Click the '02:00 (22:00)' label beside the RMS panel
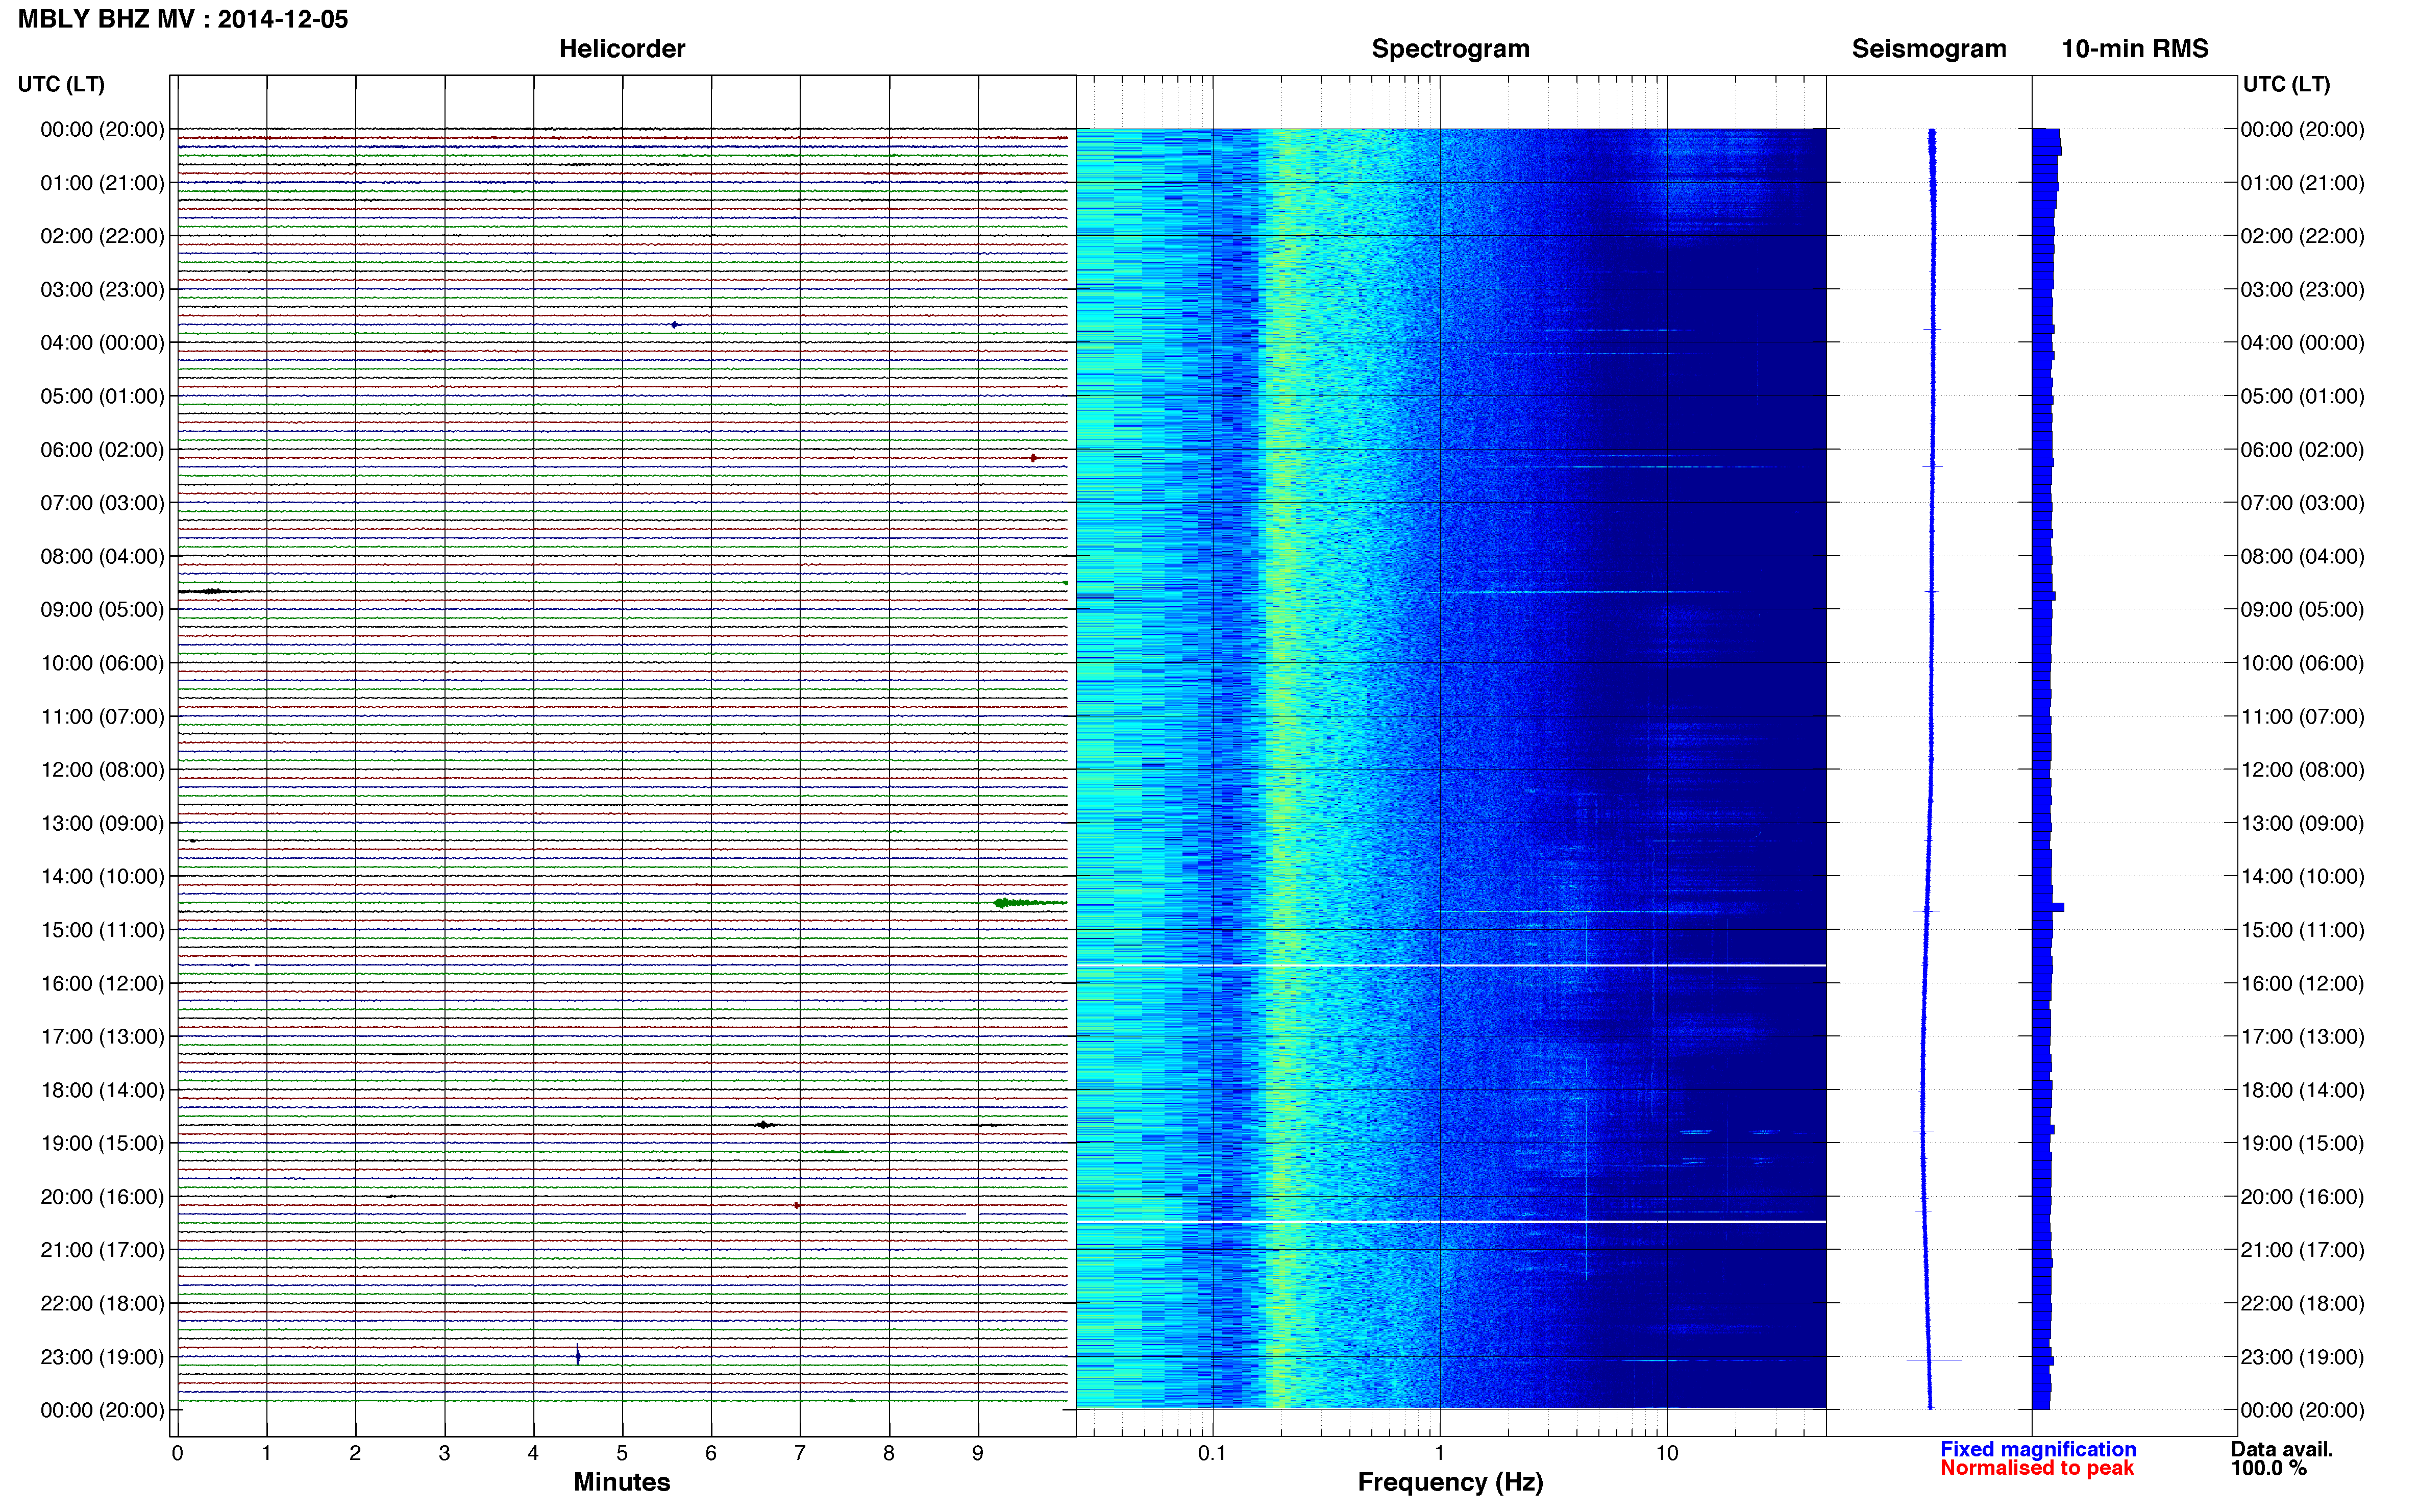This screenshot has height=1512, width=2419. (x=2302, y=236)
